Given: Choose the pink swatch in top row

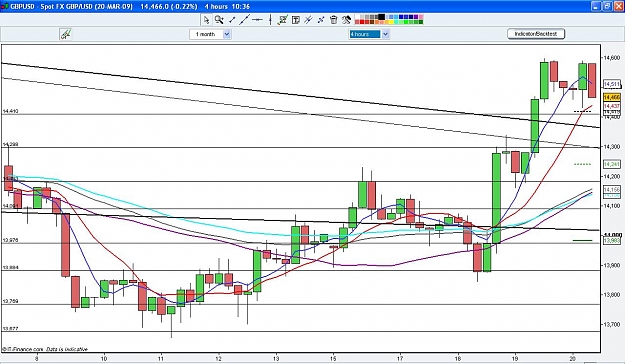Looking at the screenshot, I should 421,17.
